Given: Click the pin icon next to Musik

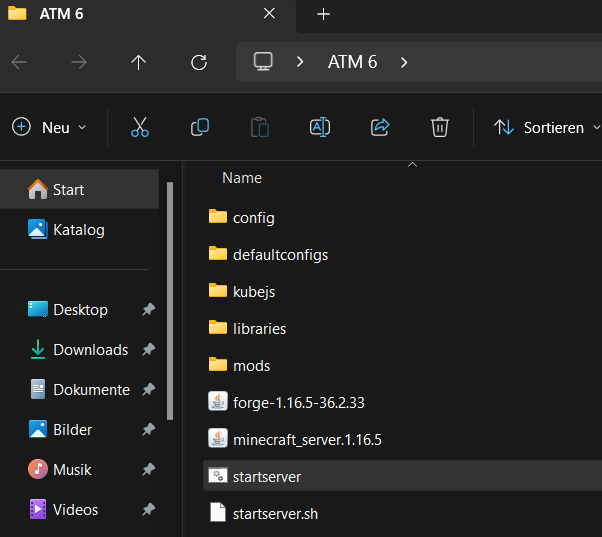Looking at the screenshot, I should [x=149, y=469].
